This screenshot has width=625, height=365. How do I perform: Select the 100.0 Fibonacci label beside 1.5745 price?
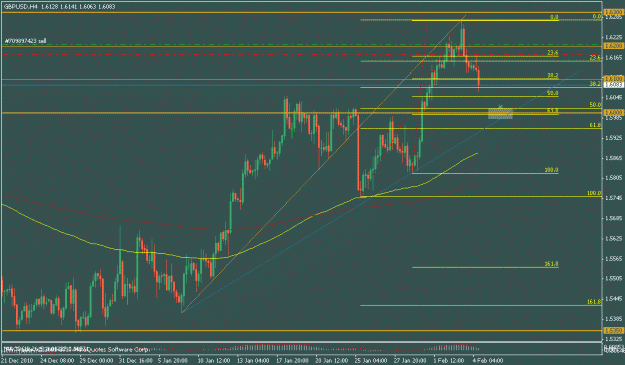click(x=594, y=193)
